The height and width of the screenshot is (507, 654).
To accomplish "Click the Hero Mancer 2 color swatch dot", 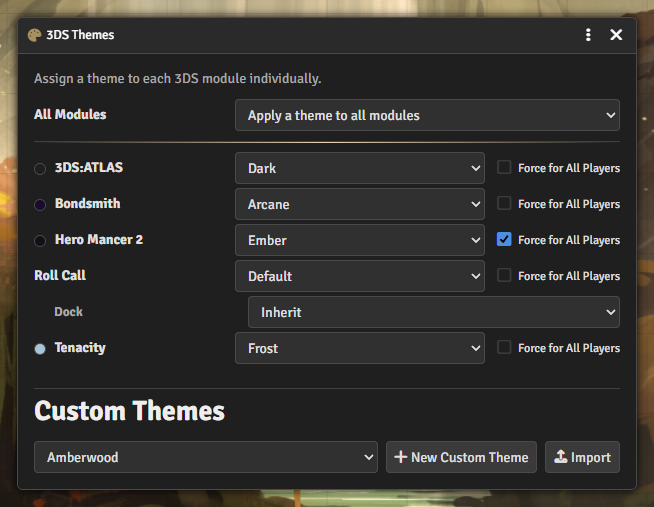I will [x=40, y=241].
